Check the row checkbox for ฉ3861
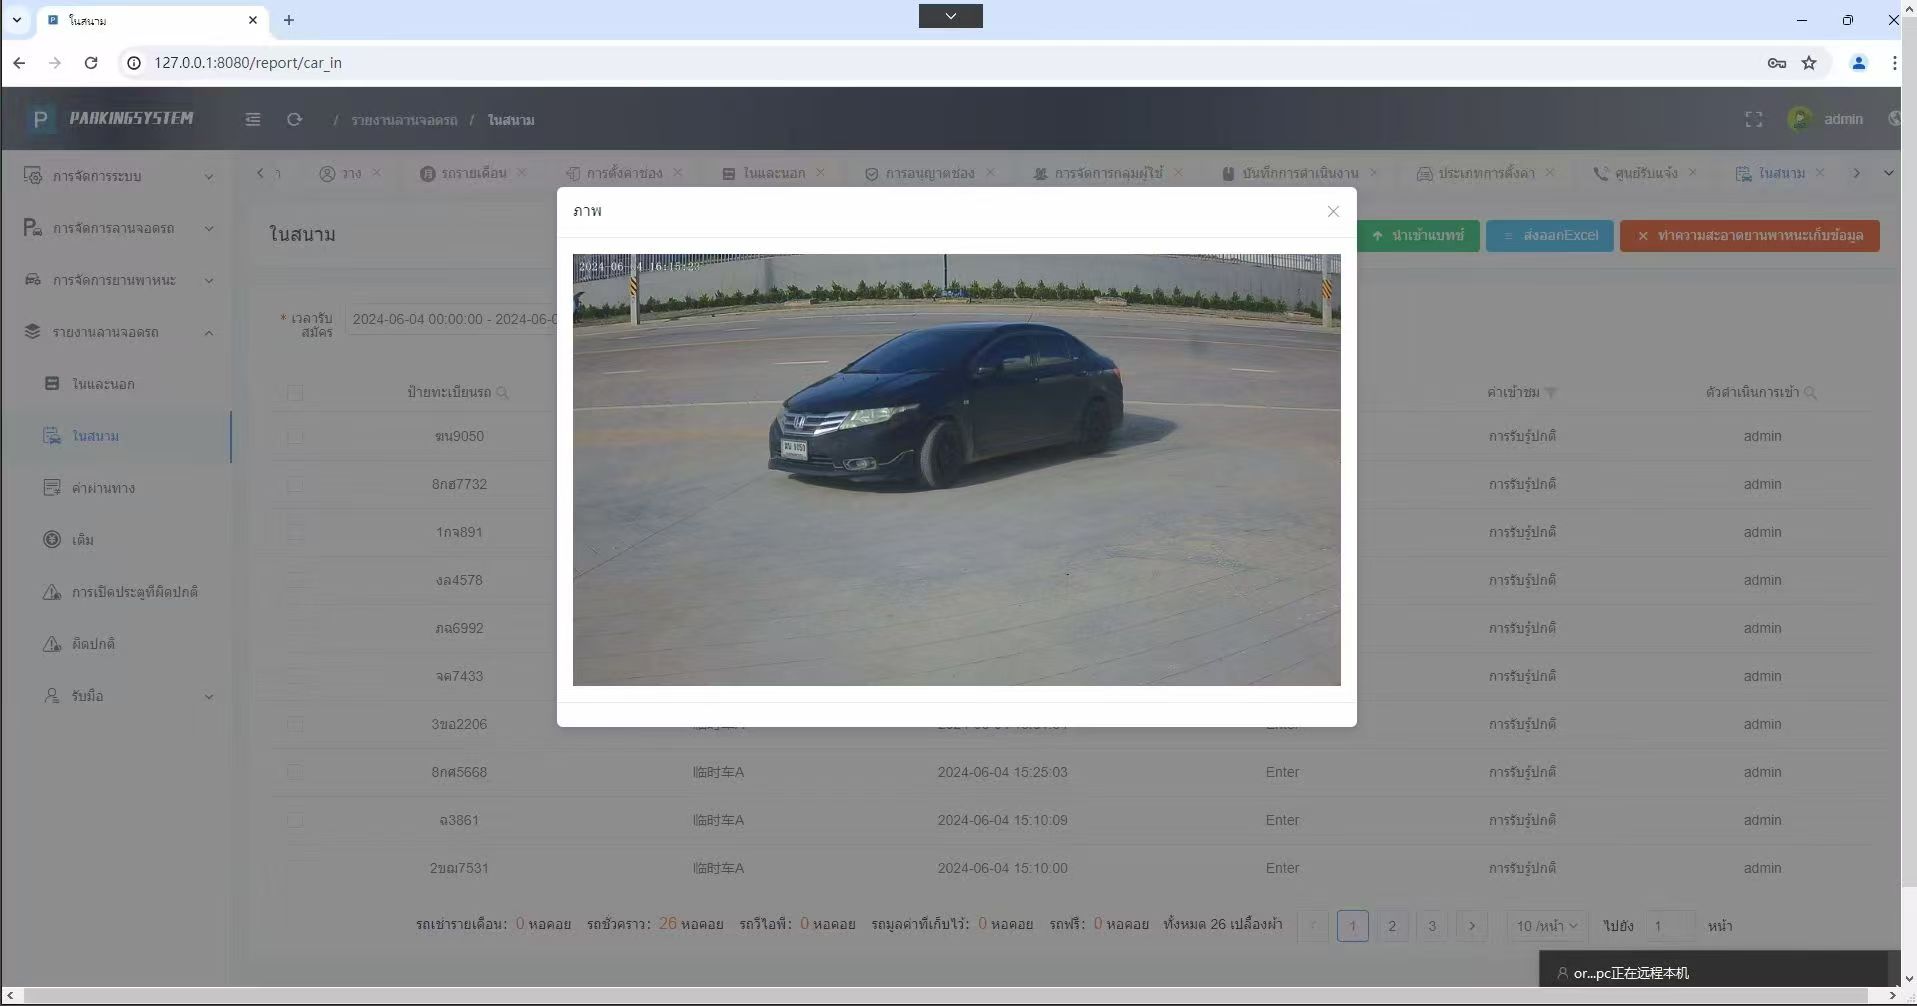 [295, 820]
